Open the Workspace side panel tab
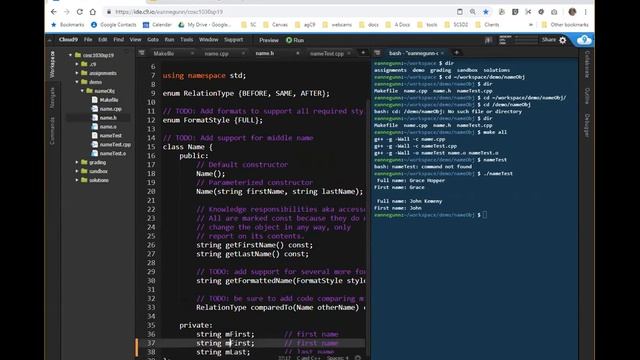Screen dimensions: 640x360 coord(52,64)
